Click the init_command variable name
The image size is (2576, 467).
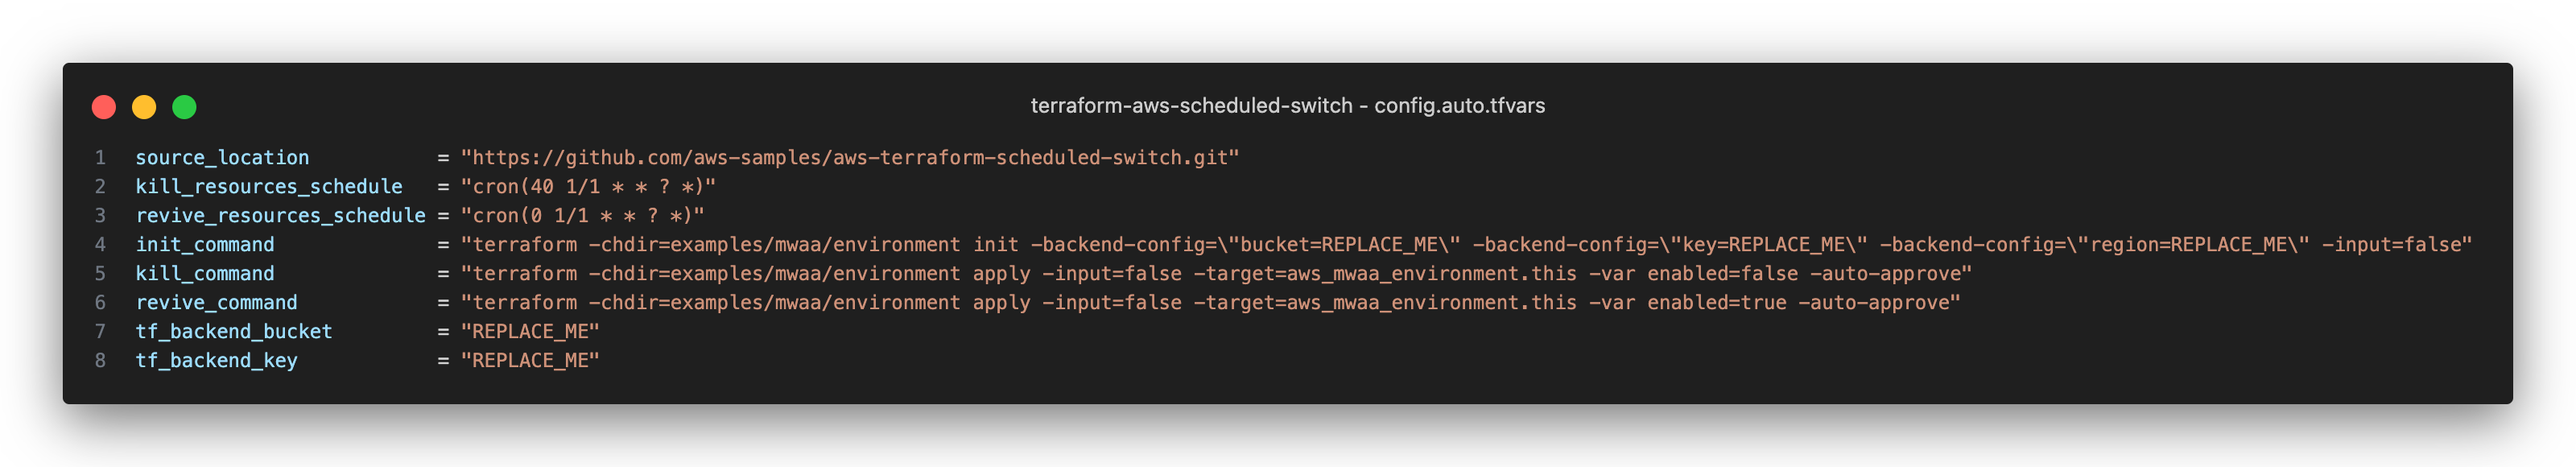[205, 245]
